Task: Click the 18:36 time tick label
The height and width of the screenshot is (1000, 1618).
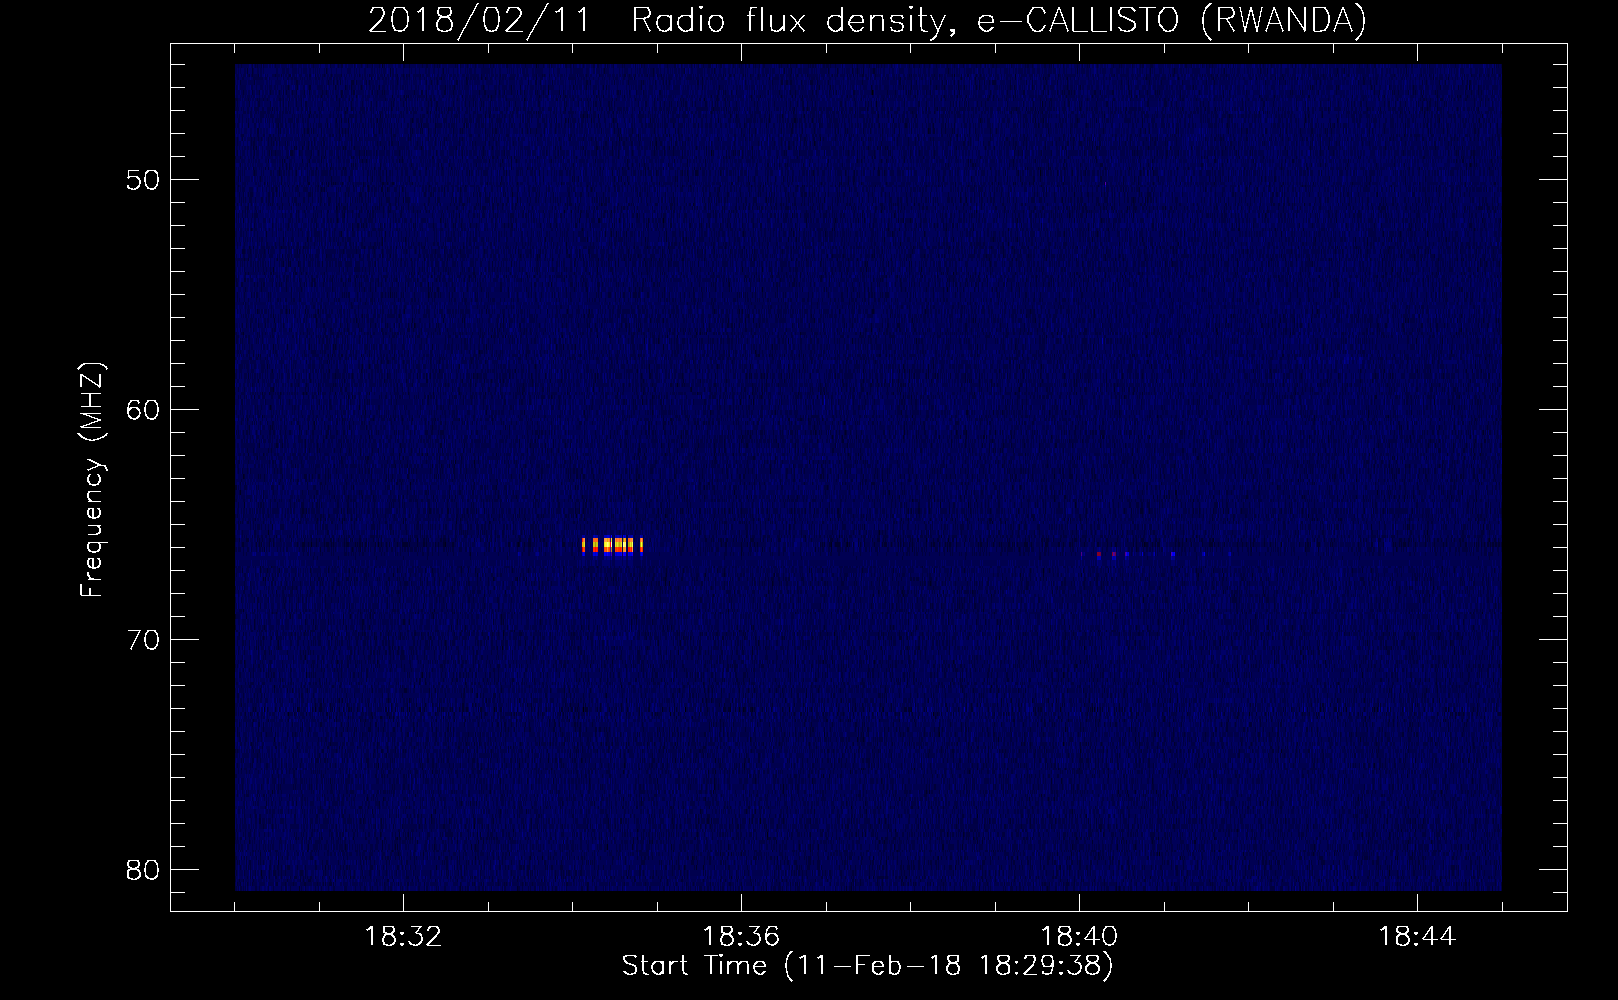Action: coord(741,937)
